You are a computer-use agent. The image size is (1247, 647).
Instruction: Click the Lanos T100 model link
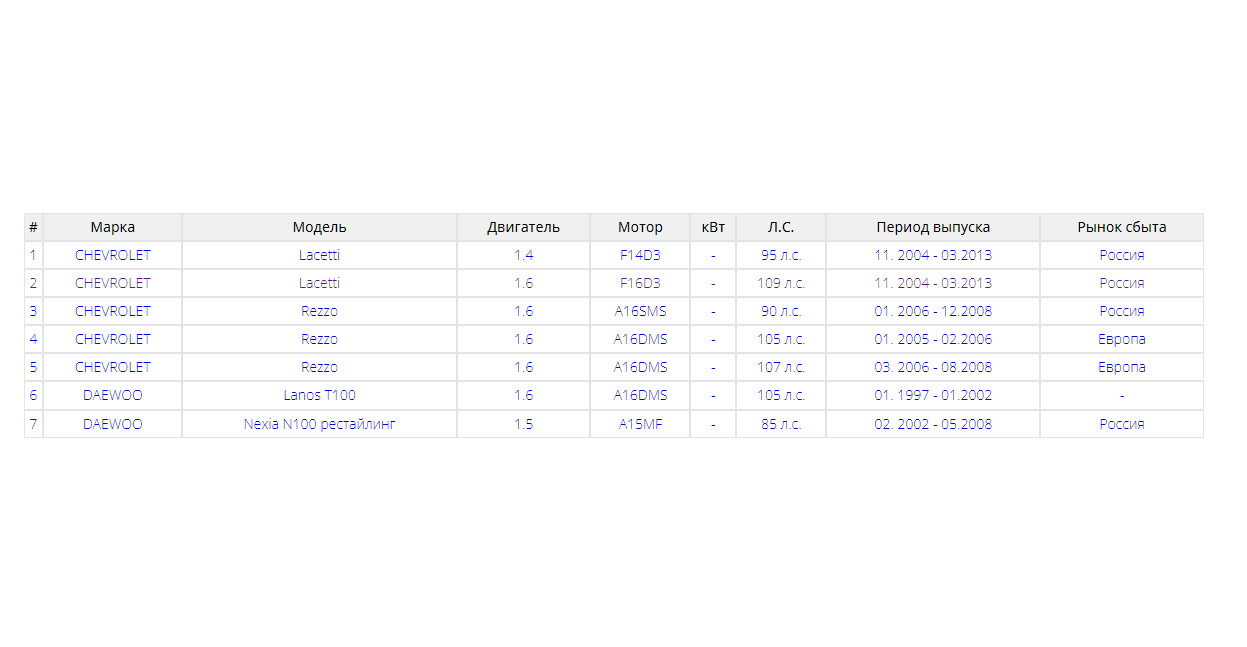click(x=319, y=395)
